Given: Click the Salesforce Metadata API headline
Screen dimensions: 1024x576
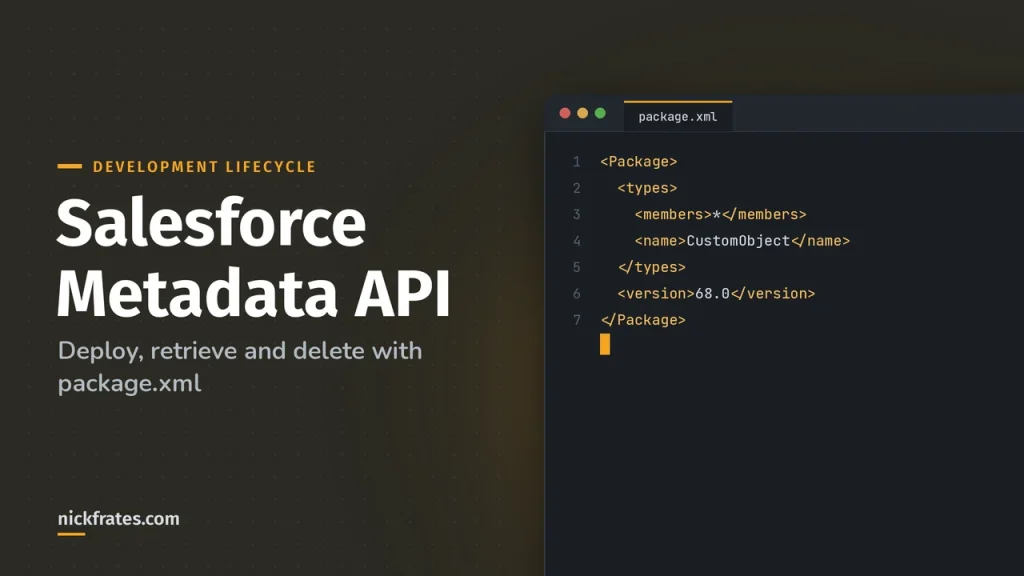Looking at the screenshot, I should (x=254, y=258).
